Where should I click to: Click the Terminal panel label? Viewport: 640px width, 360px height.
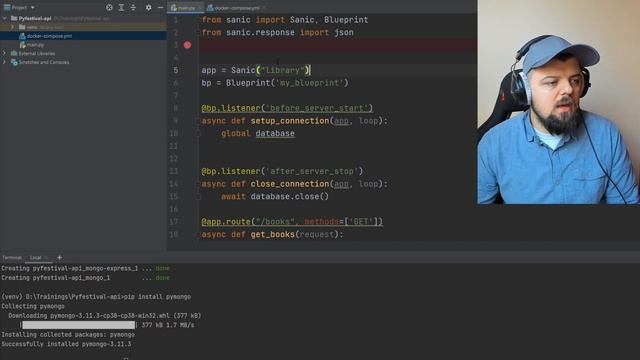coord(12,258)
